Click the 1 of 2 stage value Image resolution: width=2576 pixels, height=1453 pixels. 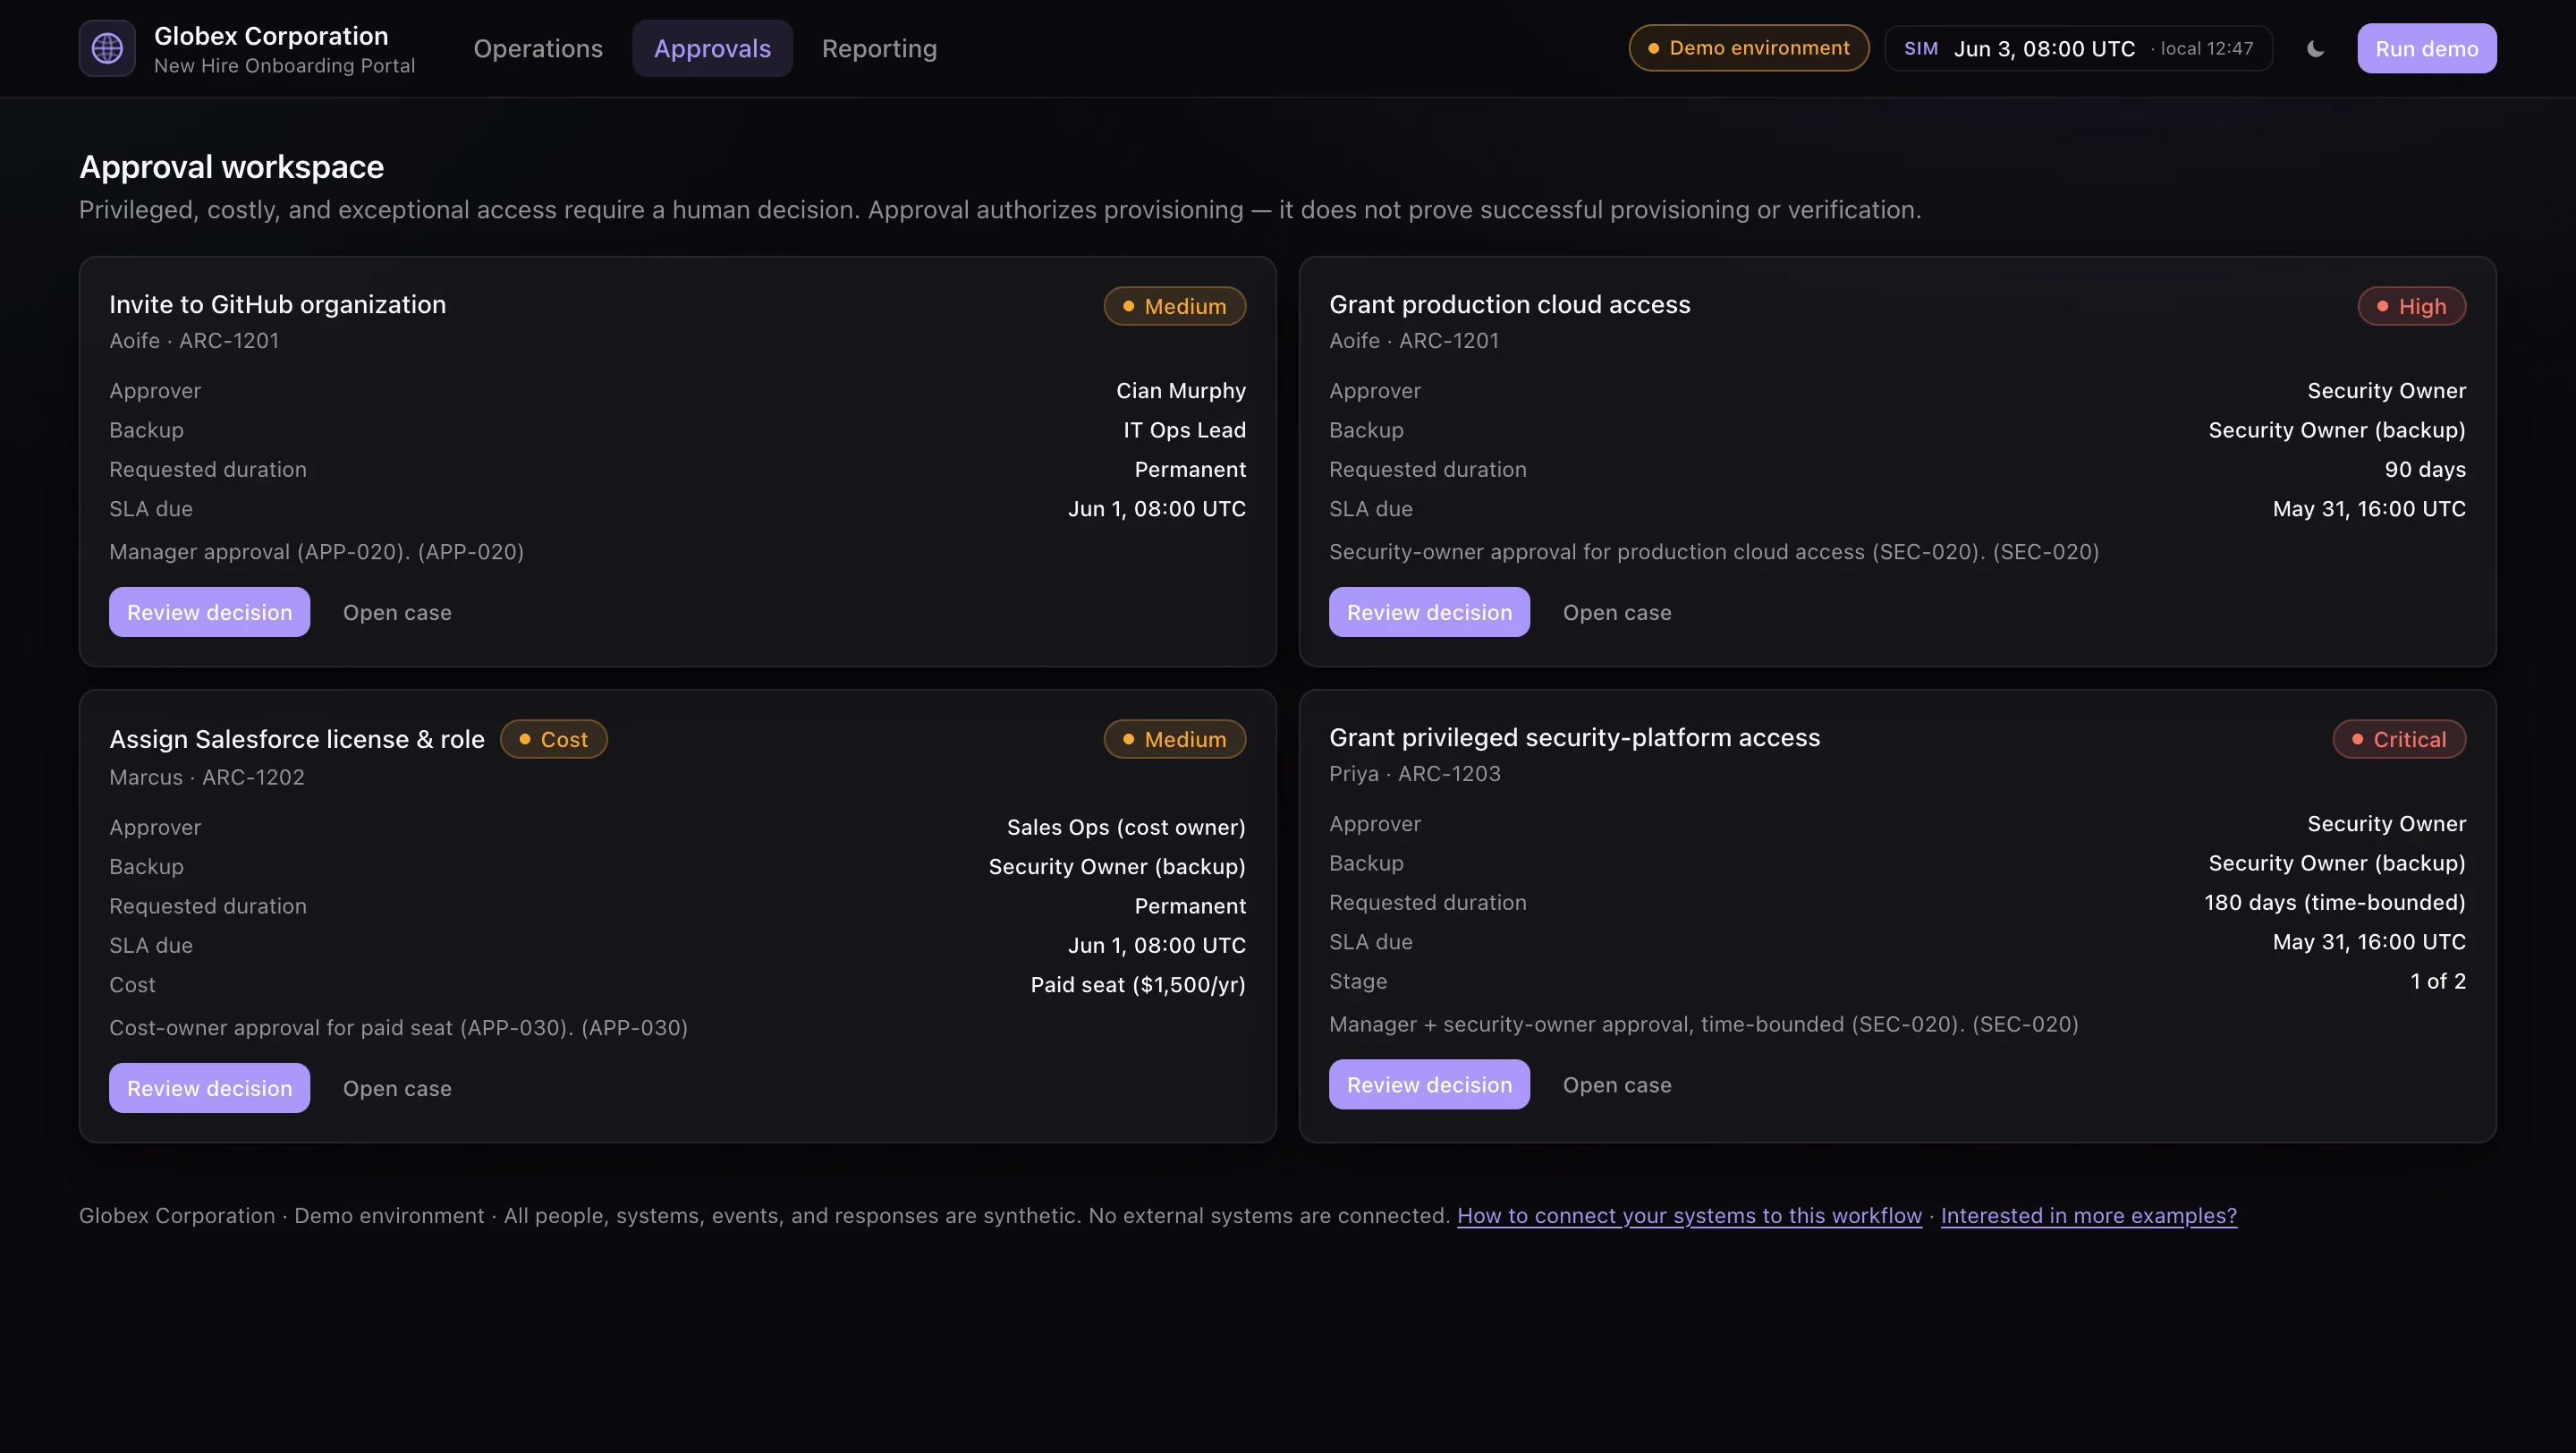tap(2438, 981)
